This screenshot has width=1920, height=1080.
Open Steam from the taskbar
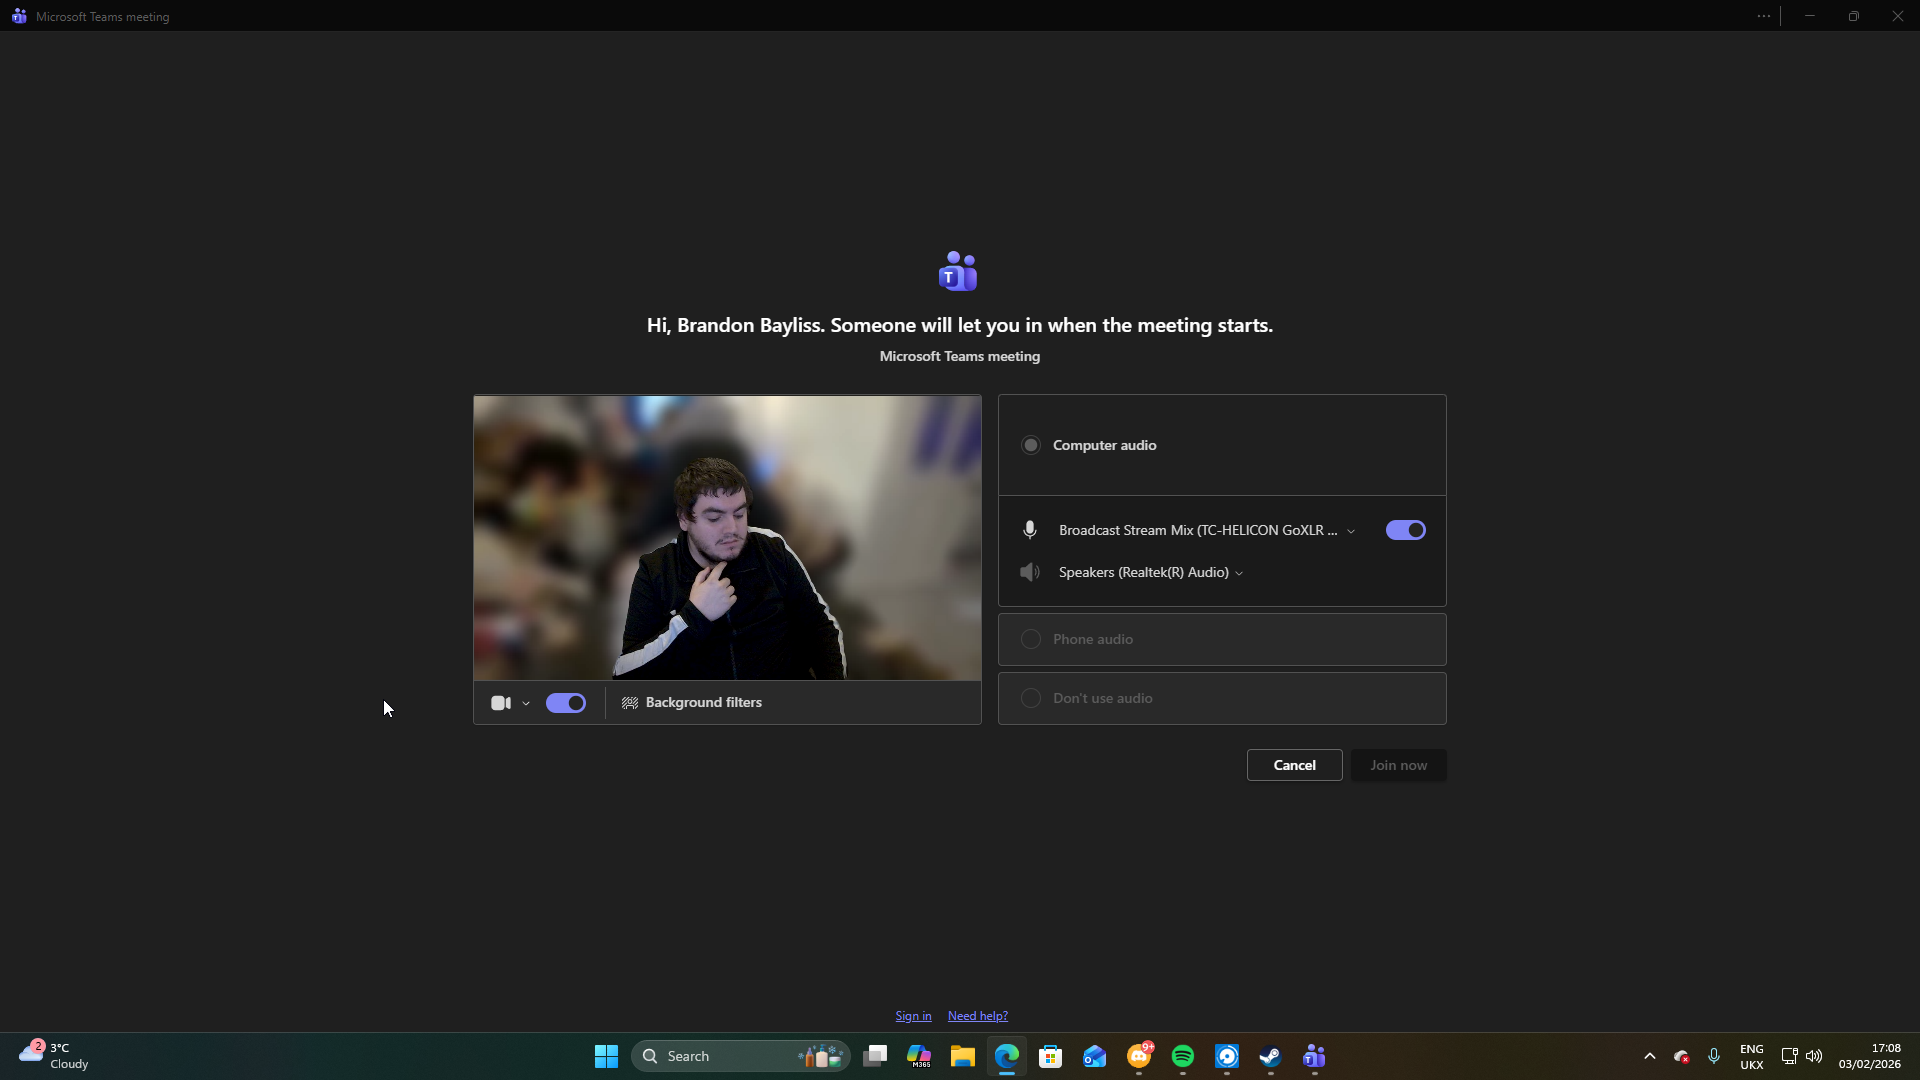[x=1270, y=1056]
